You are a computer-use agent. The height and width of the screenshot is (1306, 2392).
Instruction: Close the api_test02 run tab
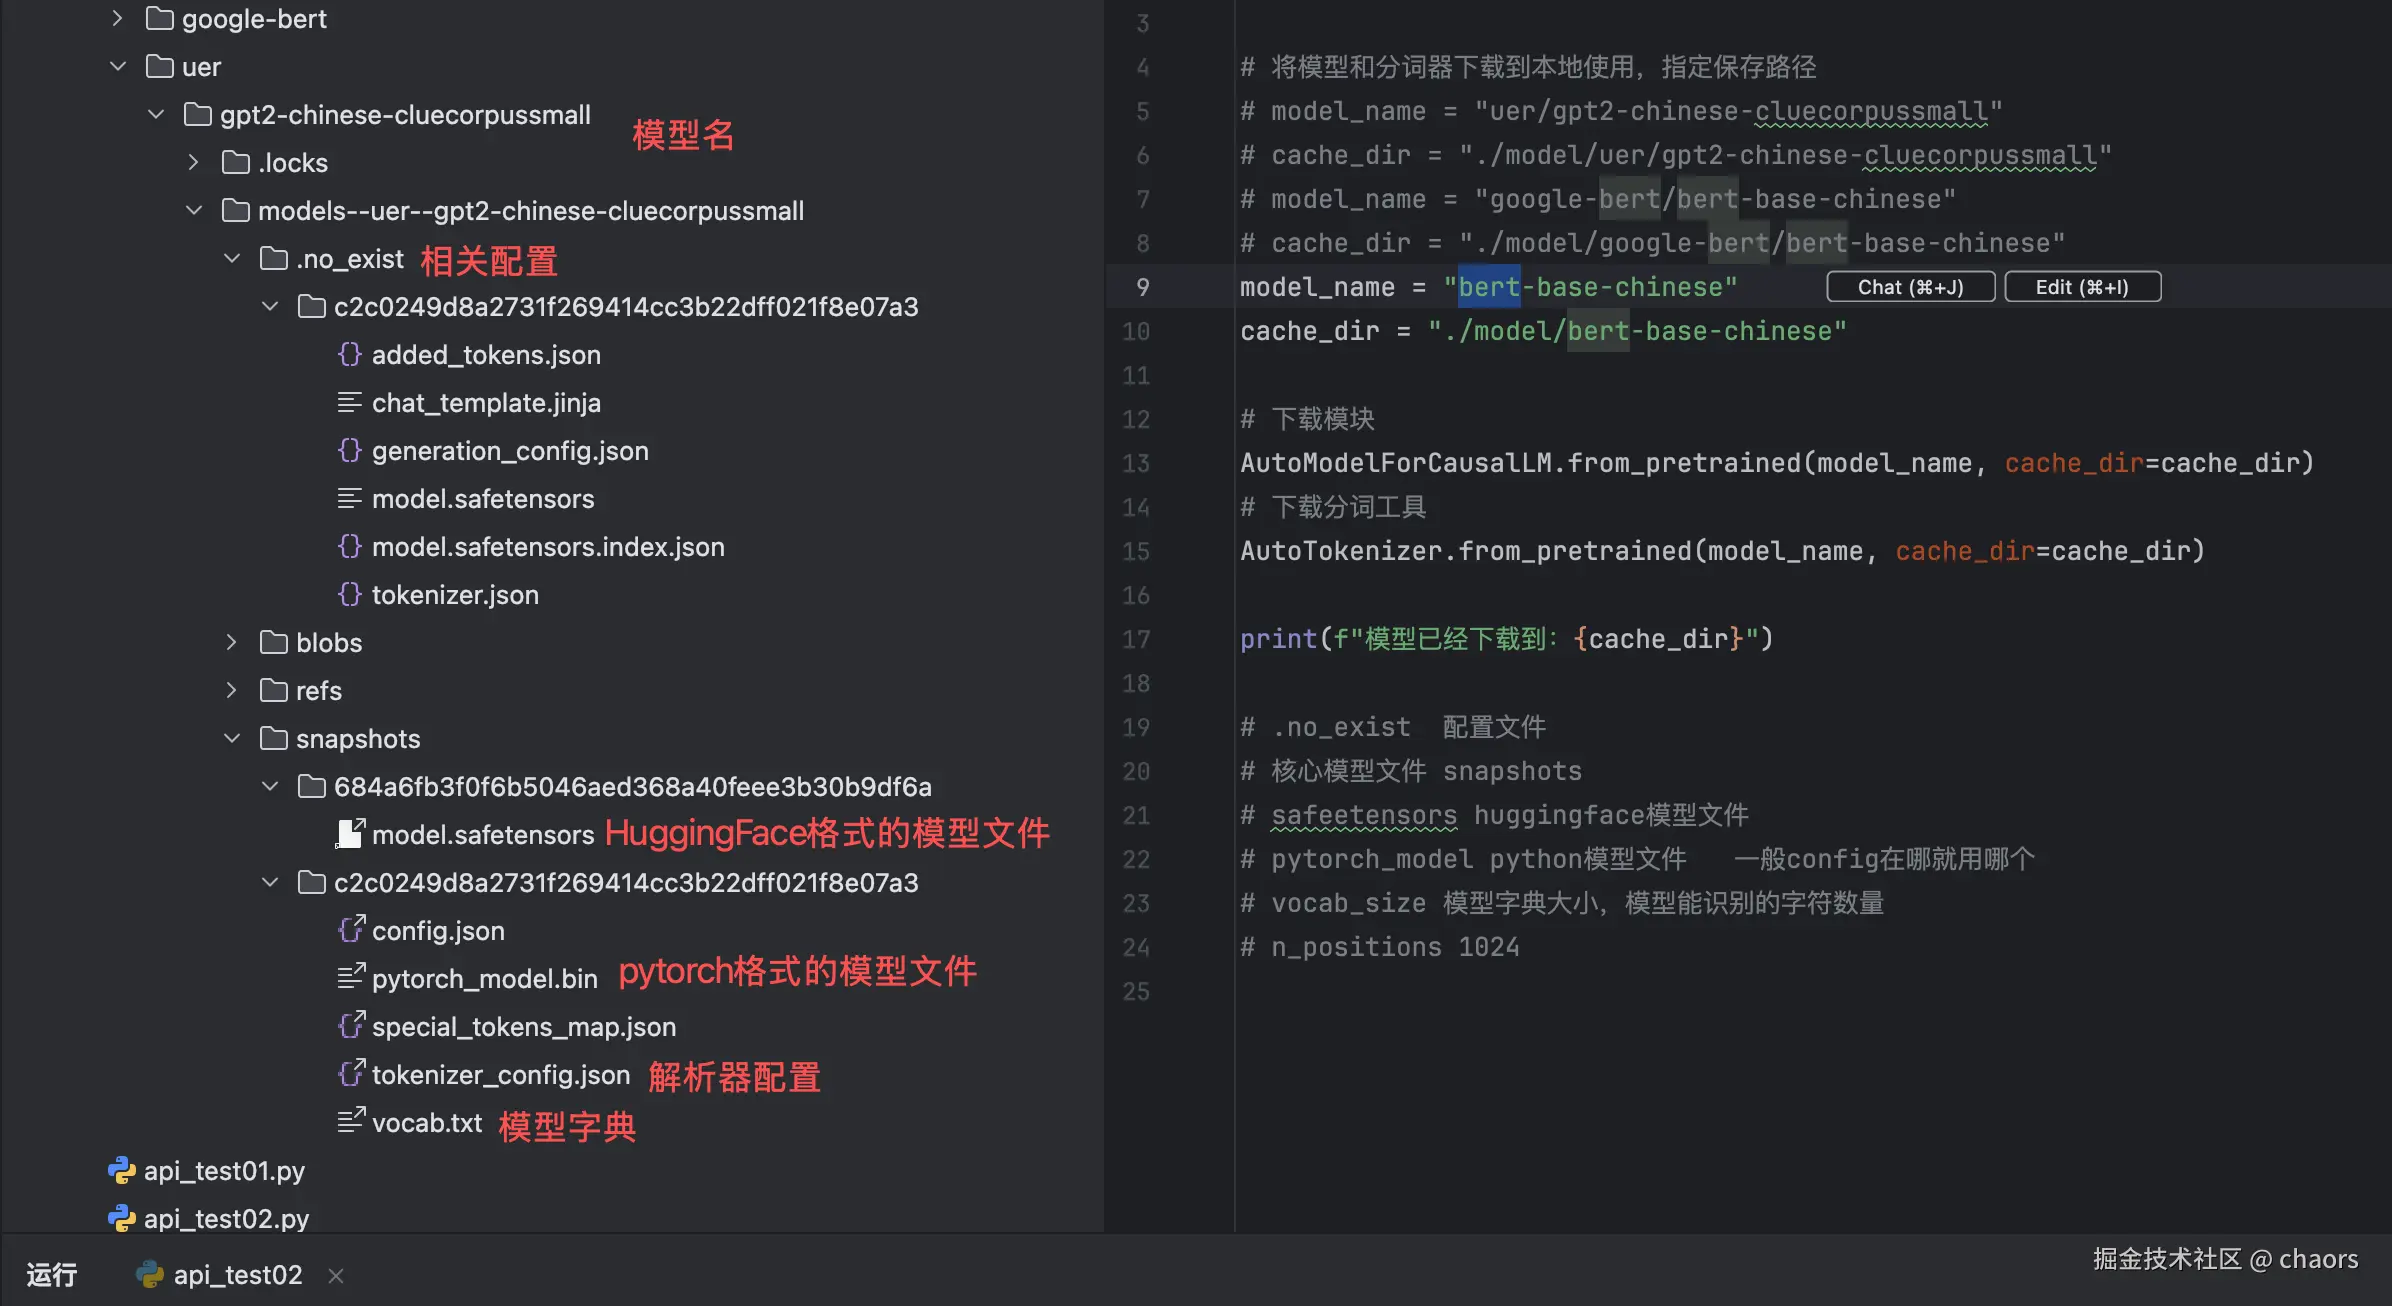click(336, 1275)
